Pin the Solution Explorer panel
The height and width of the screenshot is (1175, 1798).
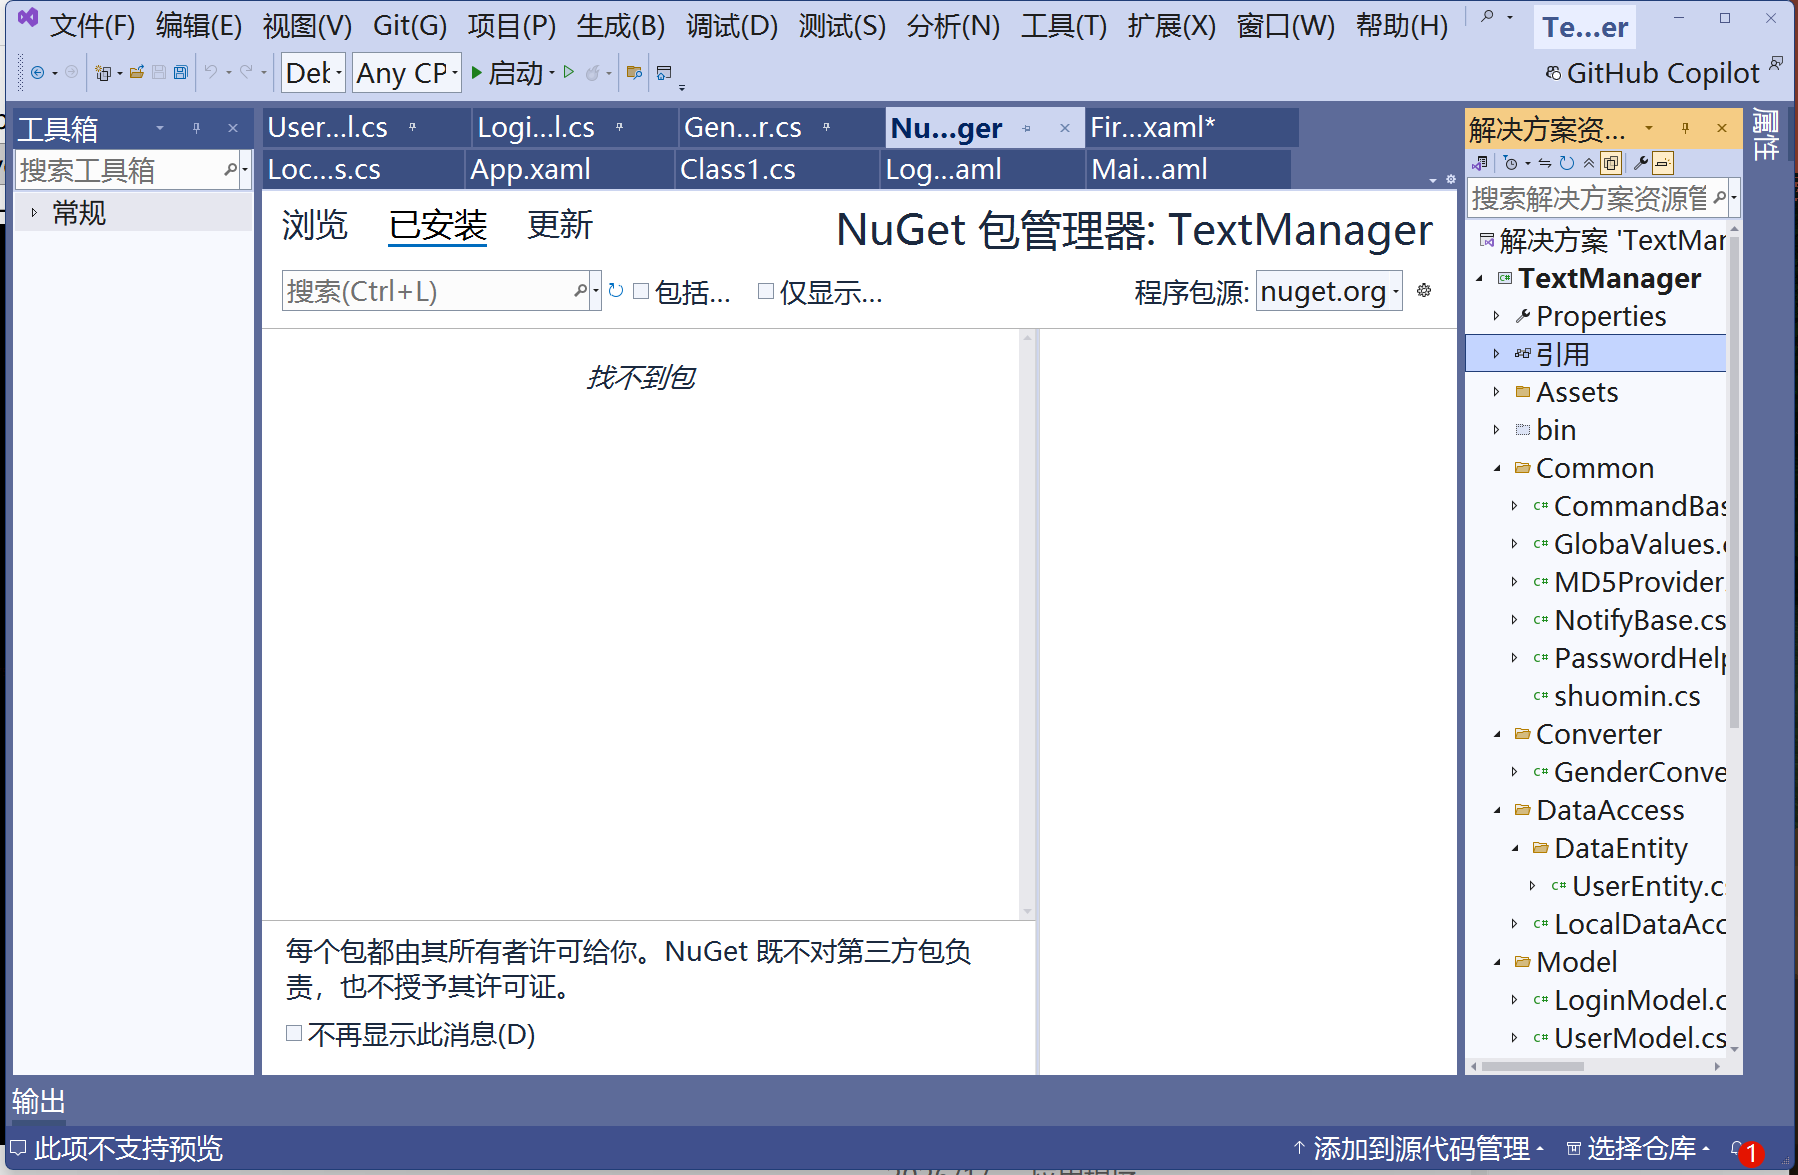click(x=1686, y=128)
